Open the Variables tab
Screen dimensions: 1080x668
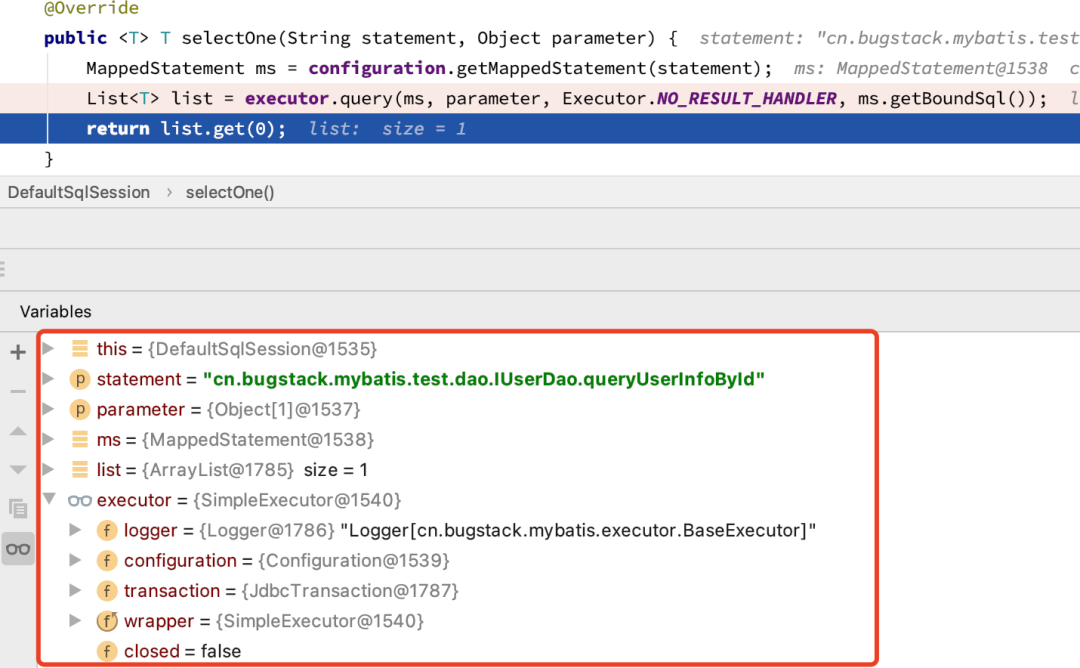point(55,311)
